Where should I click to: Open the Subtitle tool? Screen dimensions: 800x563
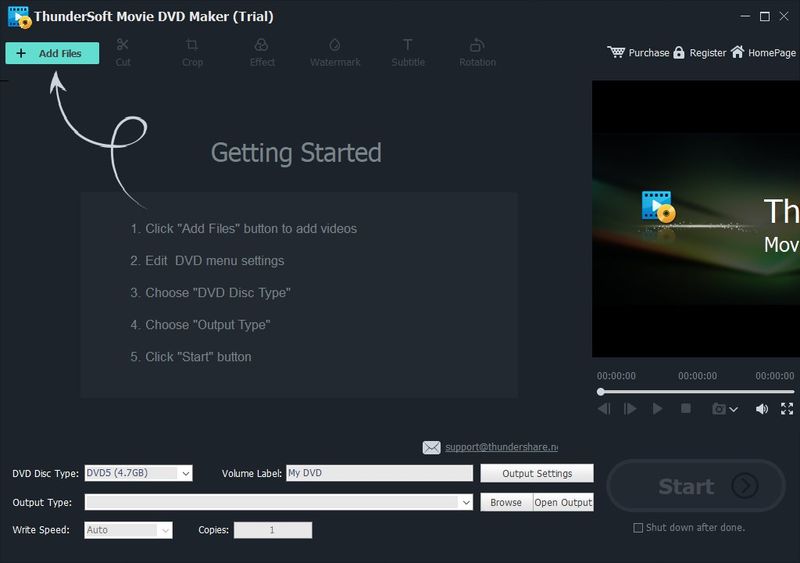click(408, 53)
